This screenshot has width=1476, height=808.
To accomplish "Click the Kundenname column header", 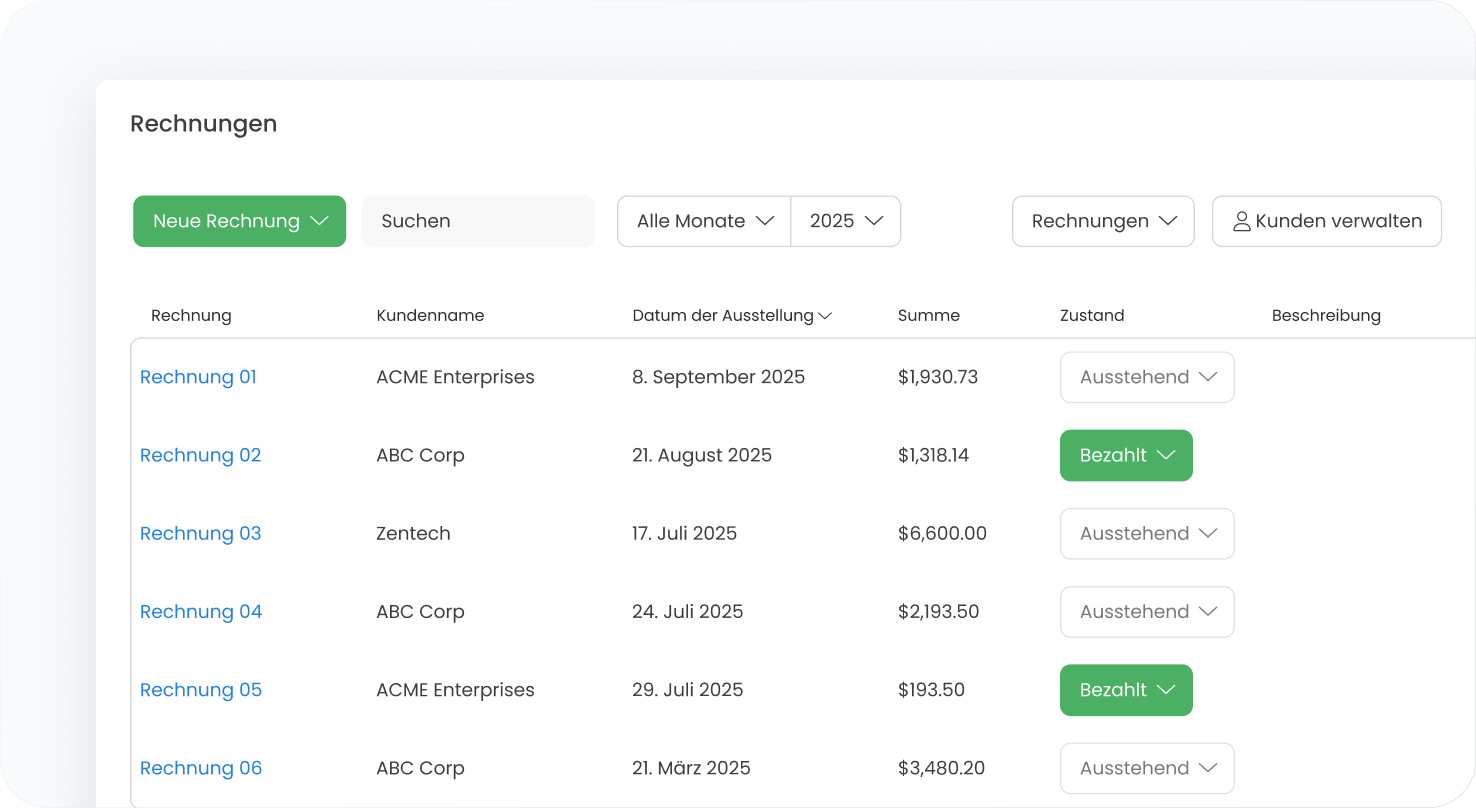I will 430,315.
